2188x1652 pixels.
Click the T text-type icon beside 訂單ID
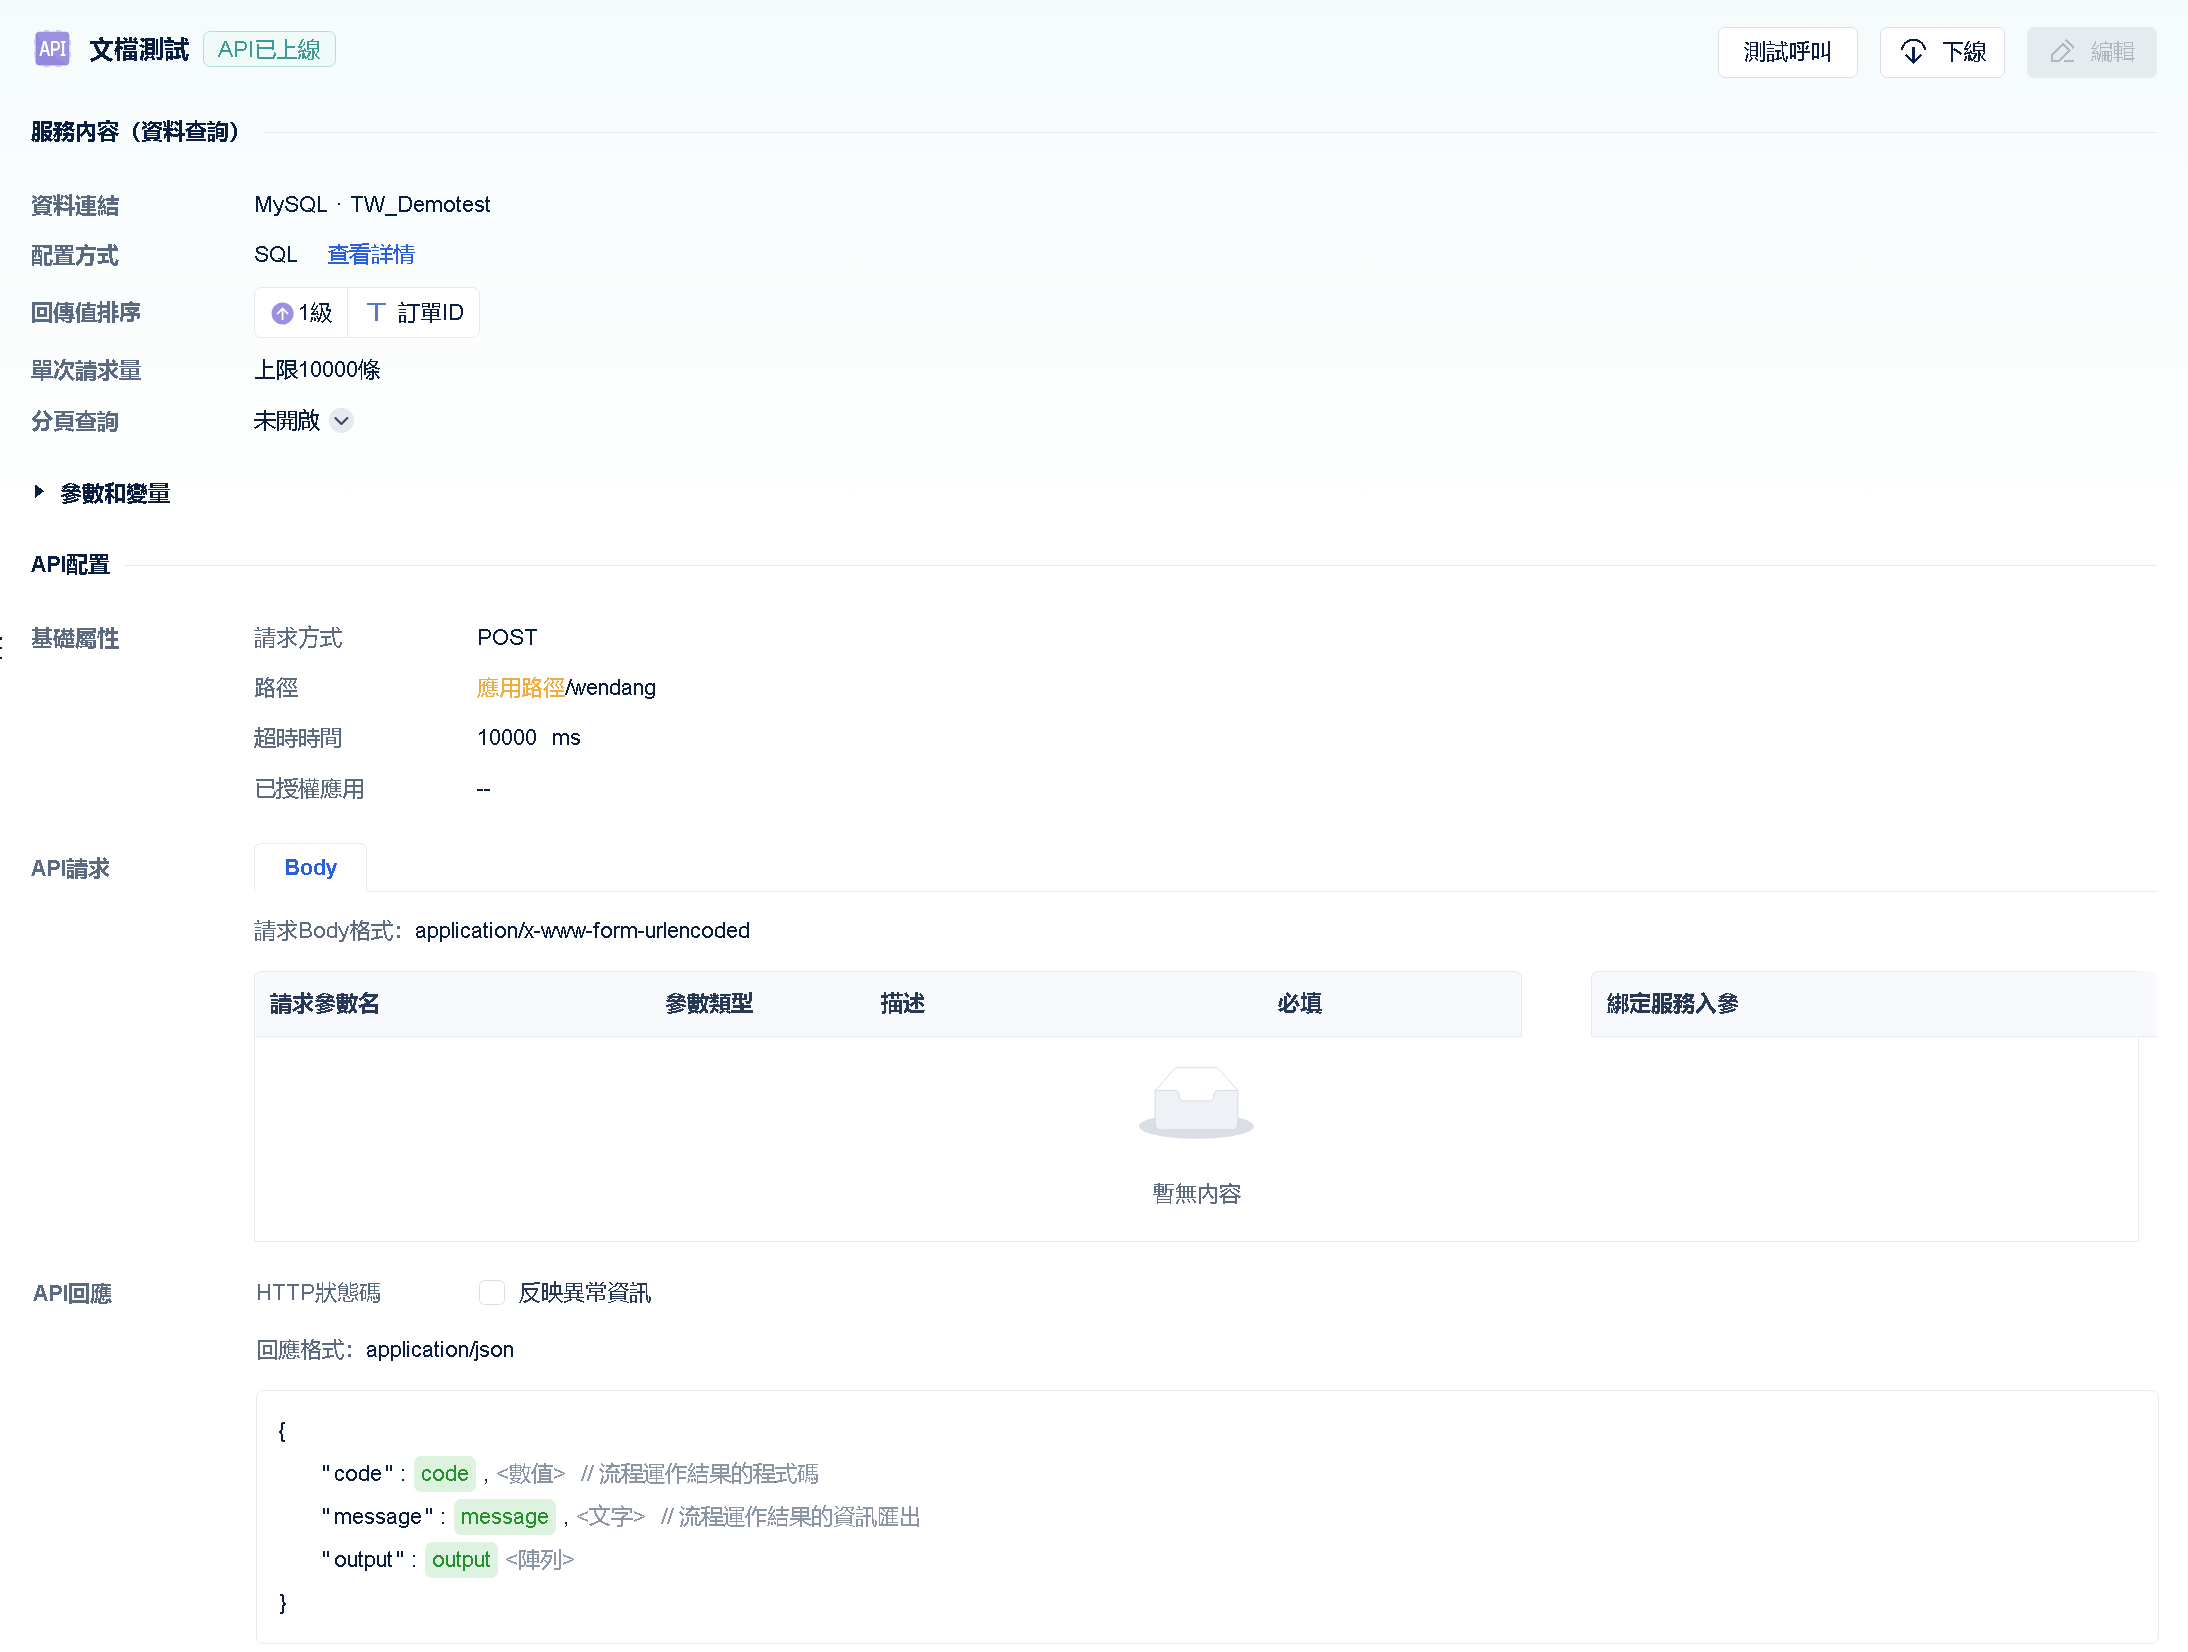pos(376,313)
